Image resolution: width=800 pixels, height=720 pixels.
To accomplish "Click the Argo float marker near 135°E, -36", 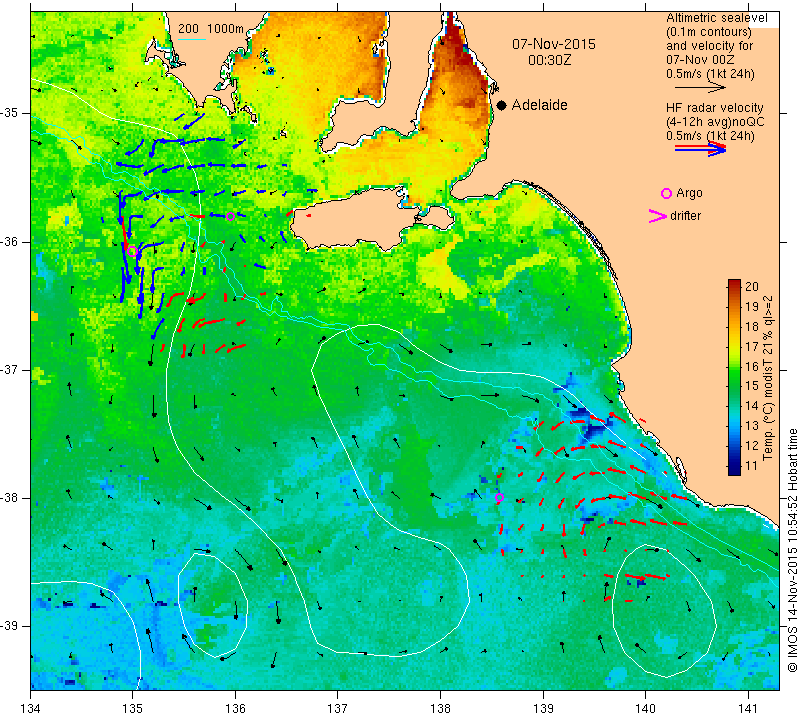I will (x=133, y=251).
